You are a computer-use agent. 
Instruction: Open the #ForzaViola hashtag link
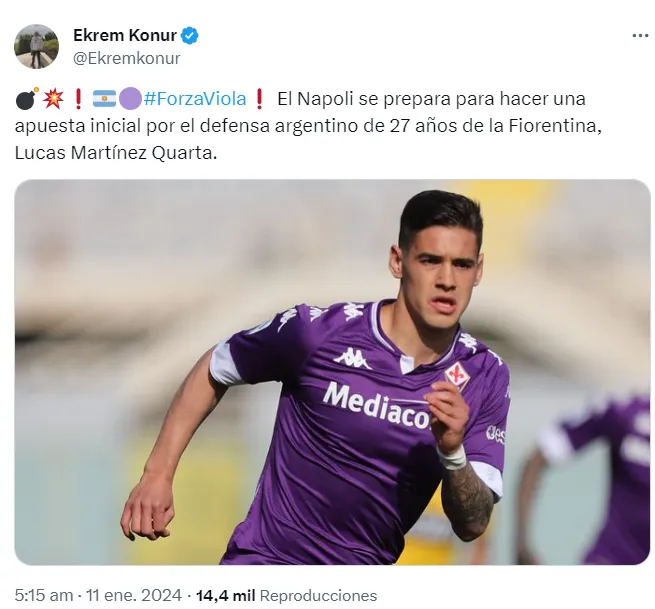click(195, 99)
